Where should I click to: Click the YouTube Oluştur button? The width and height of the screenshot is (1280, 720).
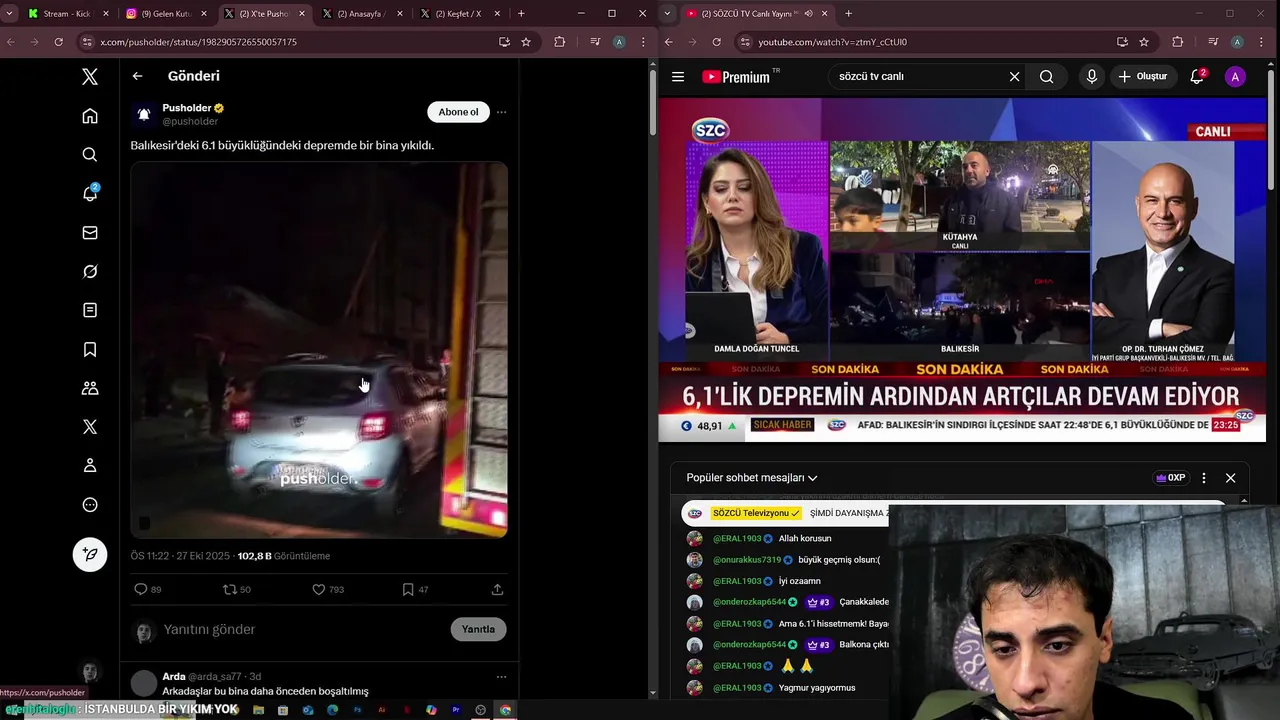pyautogui.click(x=1142, y=77)
